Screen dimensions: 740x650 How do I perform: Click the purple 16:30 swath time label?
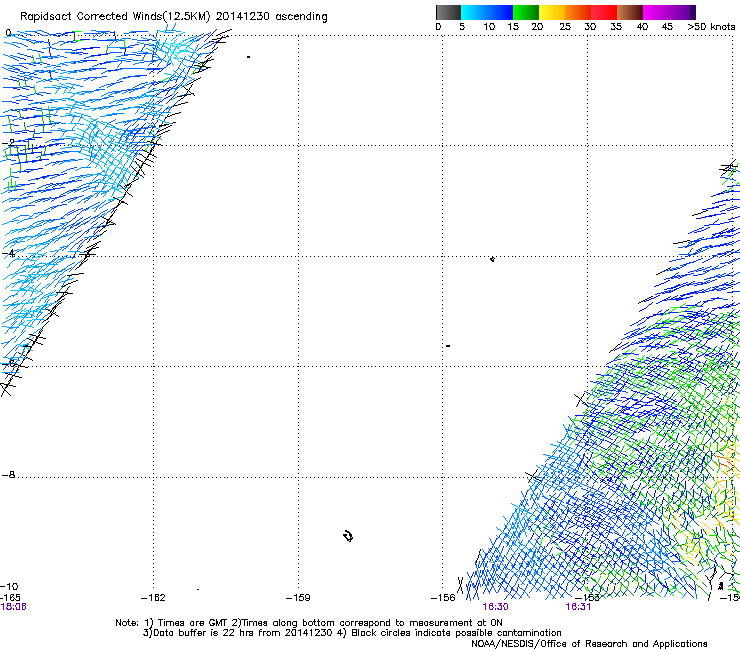(496, 607)
